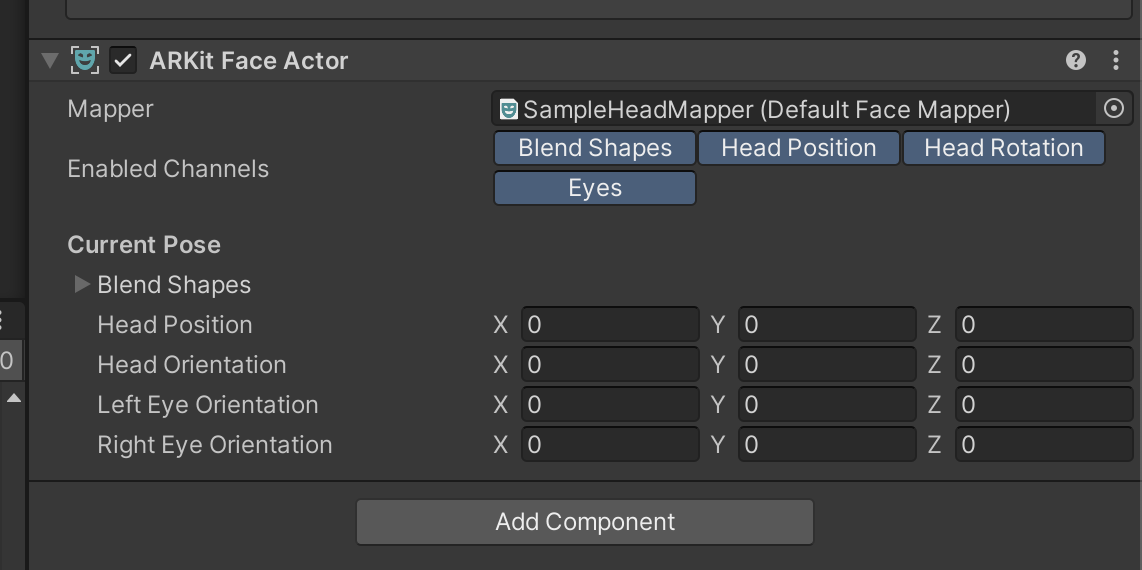Image resolution: width=1142 pixels, height=570 pixels.
Task: Toggle the Head Position channel
Action: click(798, 148)
